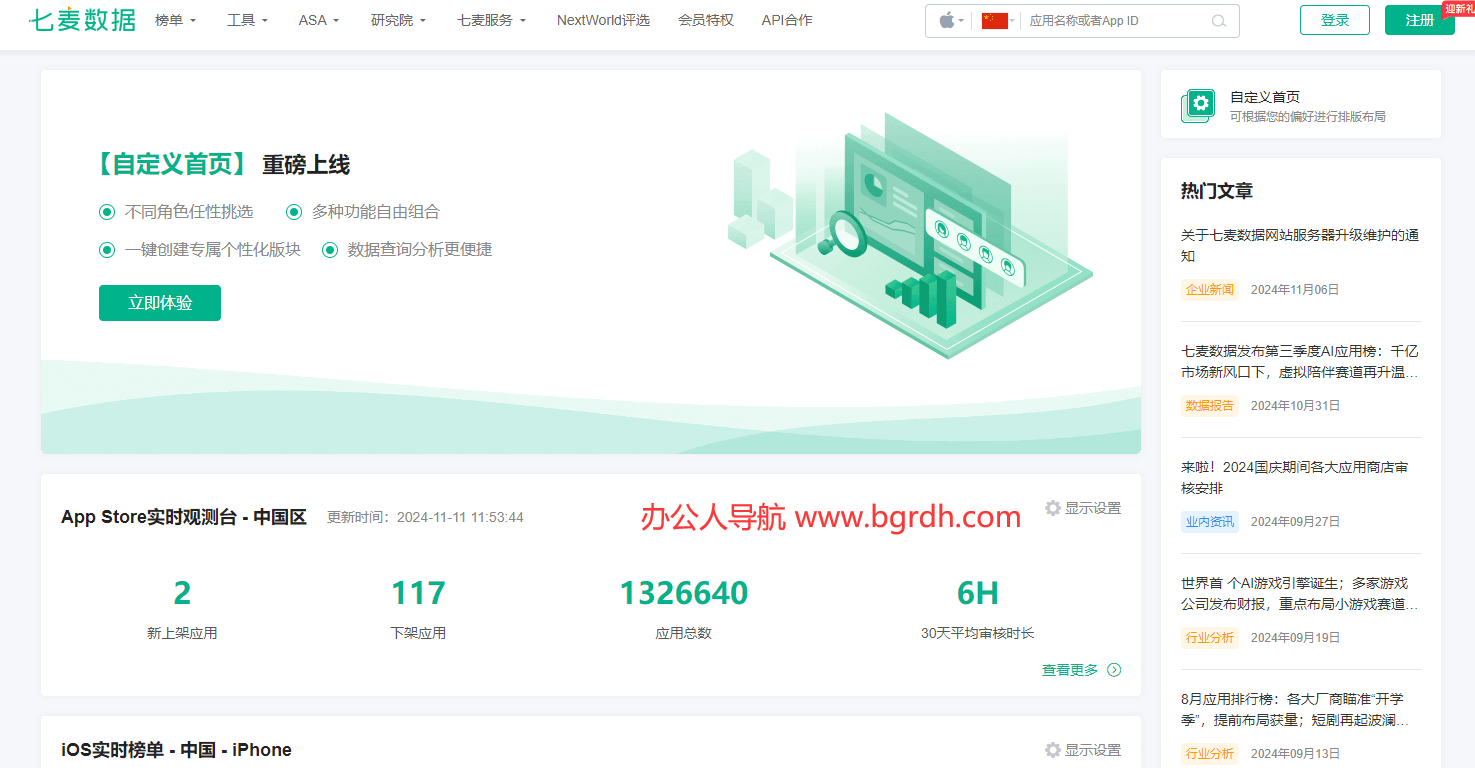Screen dimensions: 1475x768
Task: Click the 新上架应用 count 2
Action: coord(182,593)
